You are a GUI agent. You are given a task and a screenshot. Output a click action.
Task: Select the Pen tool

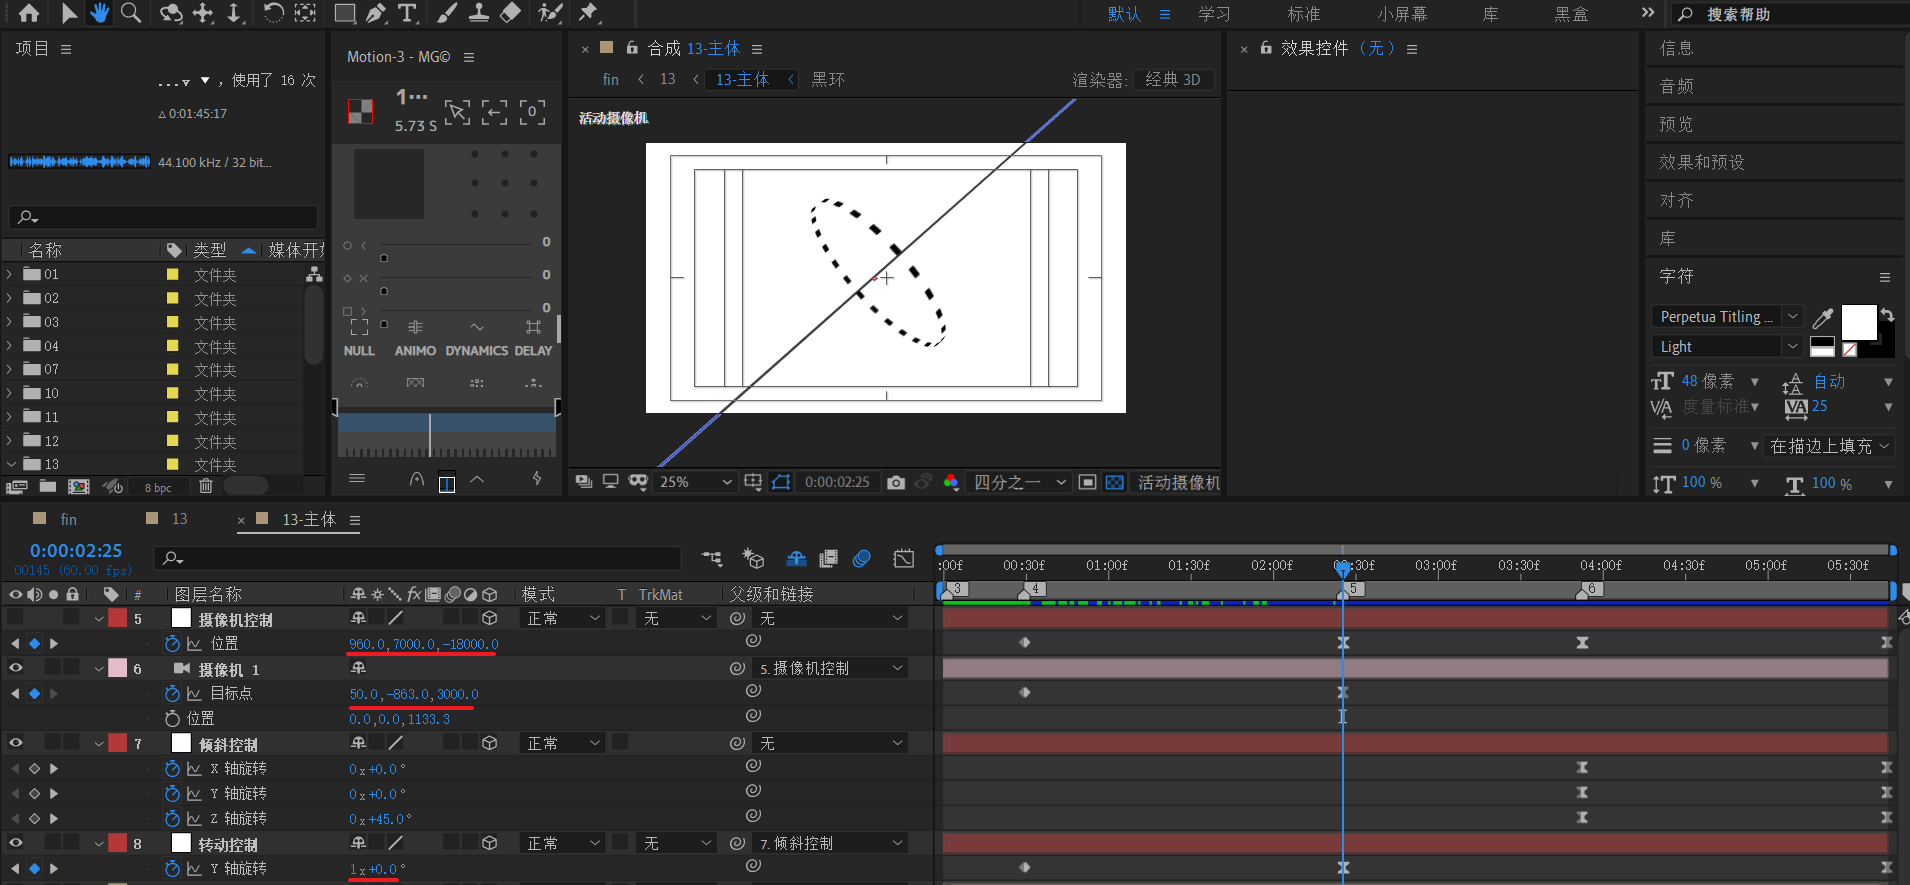(375, 13)
